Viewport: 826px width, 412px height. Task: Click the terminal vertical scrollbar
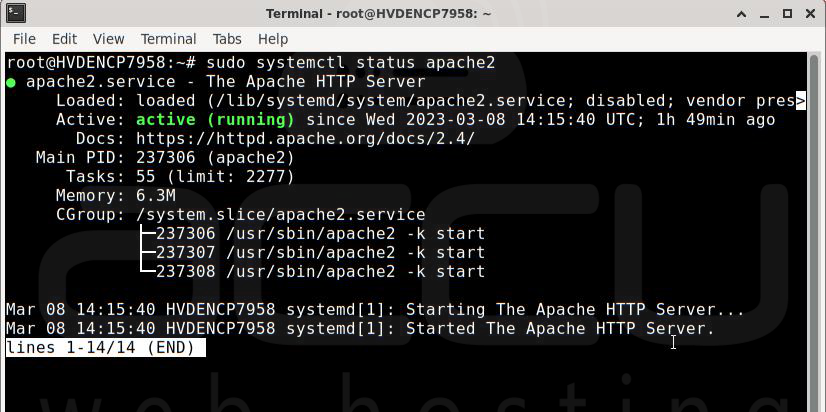[x=814, y=232]
